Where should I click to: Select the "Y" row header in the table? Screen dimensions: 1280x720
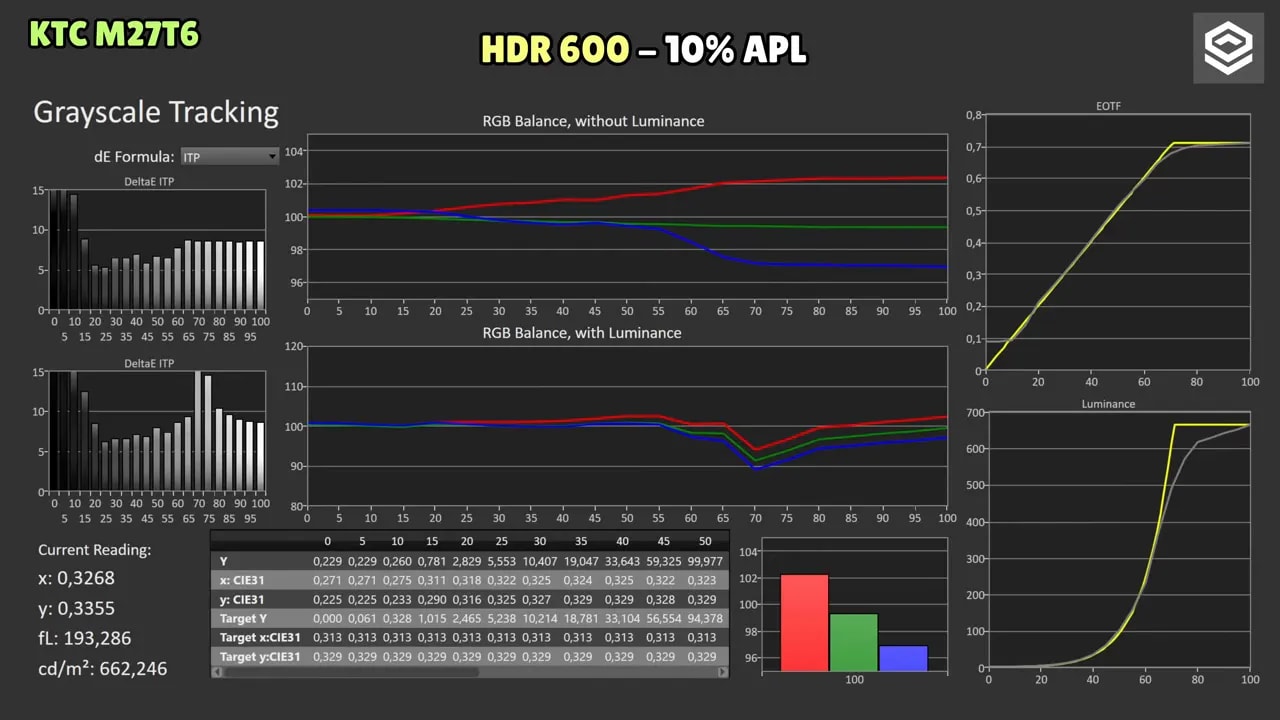pyautogui.click(x=224, y=561)
